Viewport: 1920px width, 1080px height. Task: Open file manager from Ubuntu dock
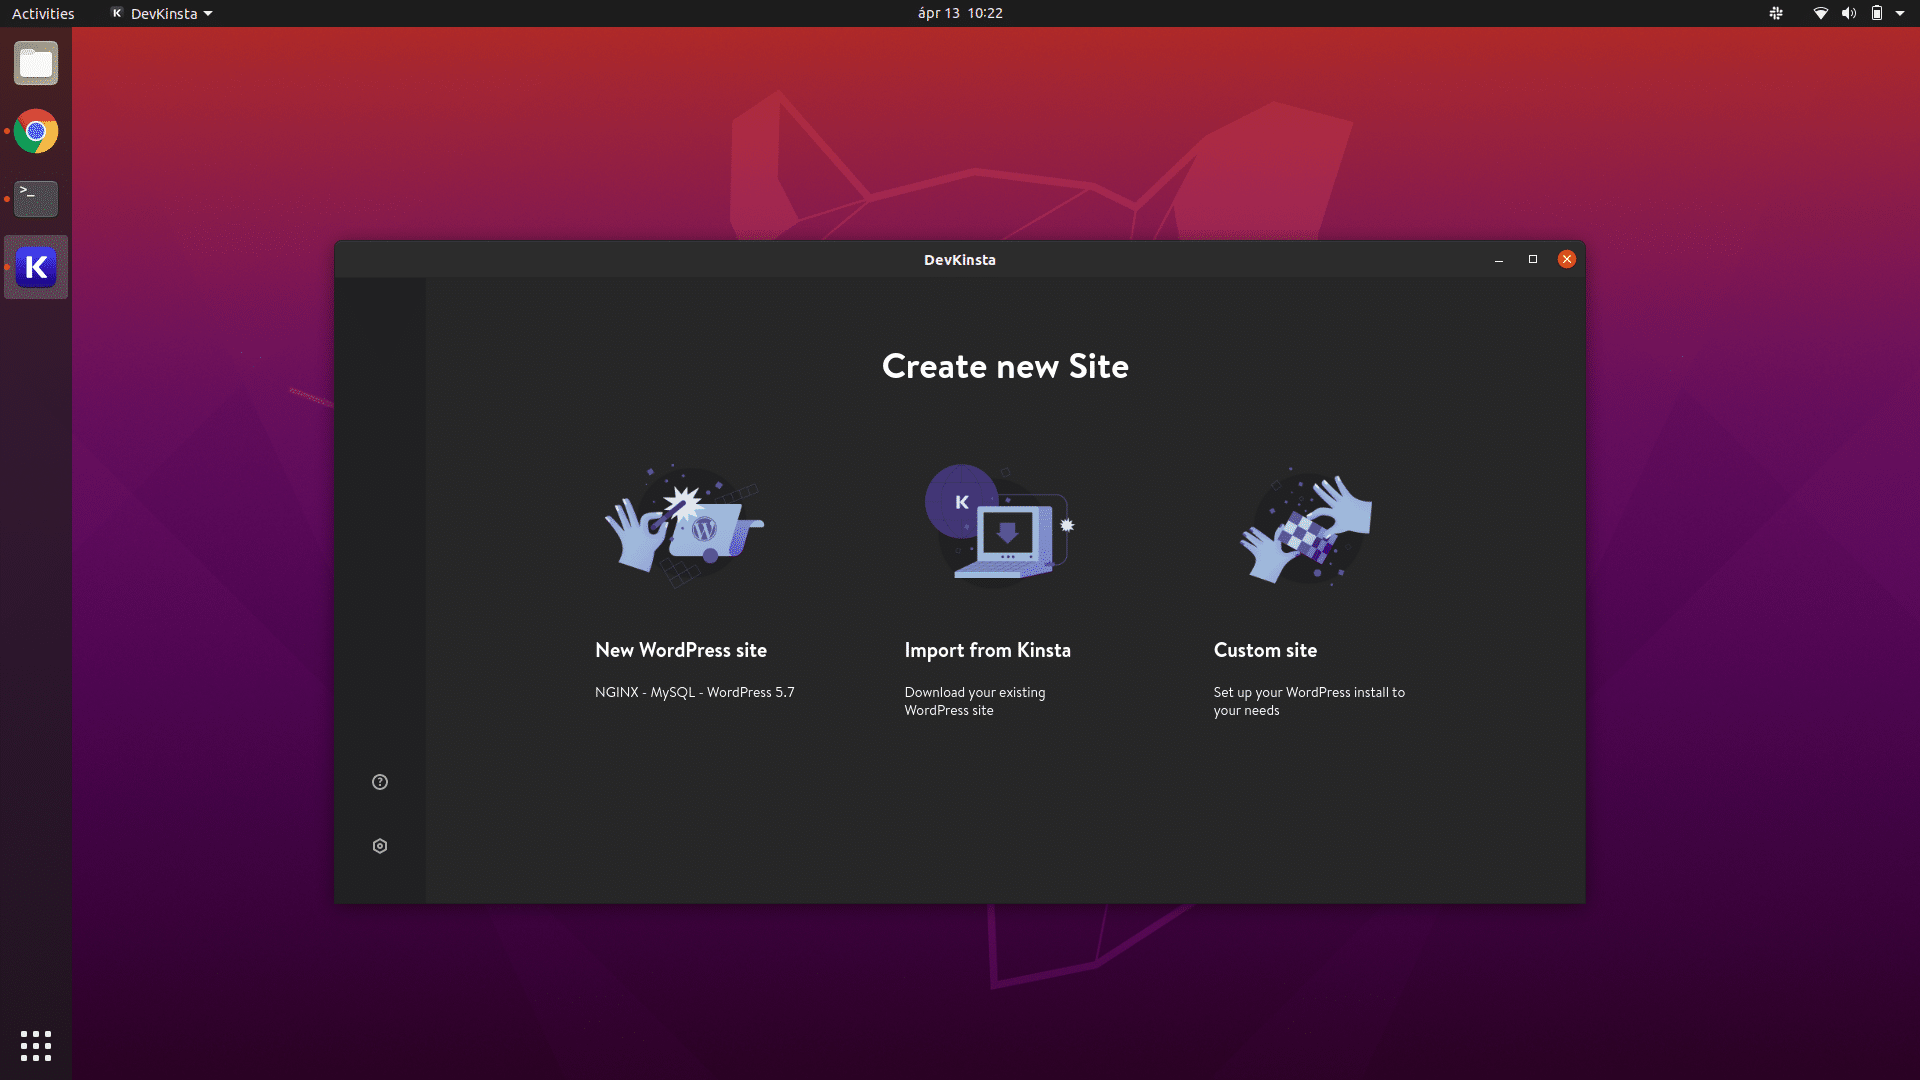point(36,63)
